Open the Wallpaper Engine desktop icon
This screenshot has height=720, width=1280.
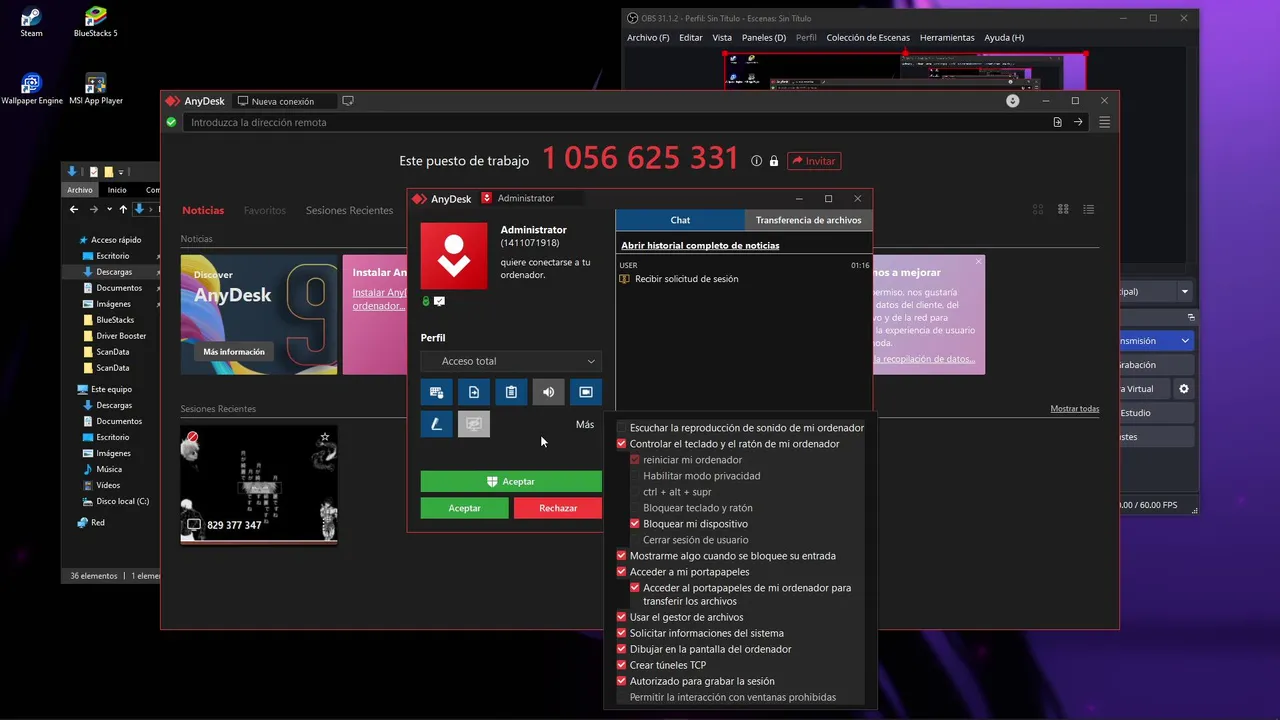pos(32,89)
